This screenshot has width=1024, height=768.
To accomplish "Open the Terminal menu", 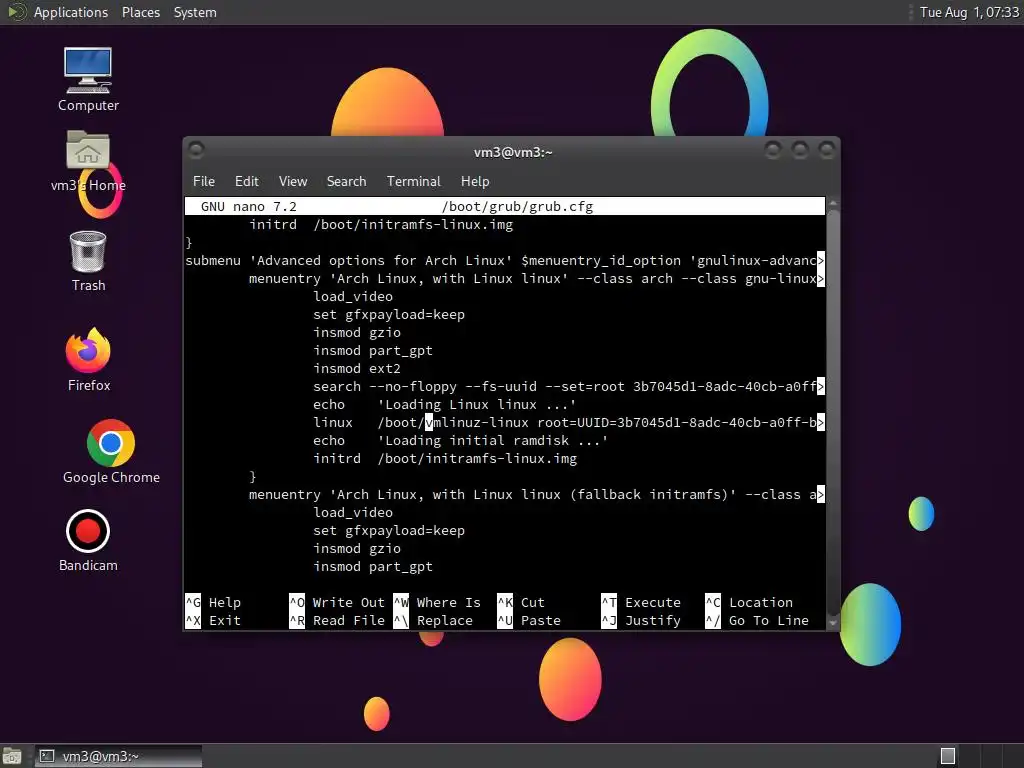I will [413, 181].
